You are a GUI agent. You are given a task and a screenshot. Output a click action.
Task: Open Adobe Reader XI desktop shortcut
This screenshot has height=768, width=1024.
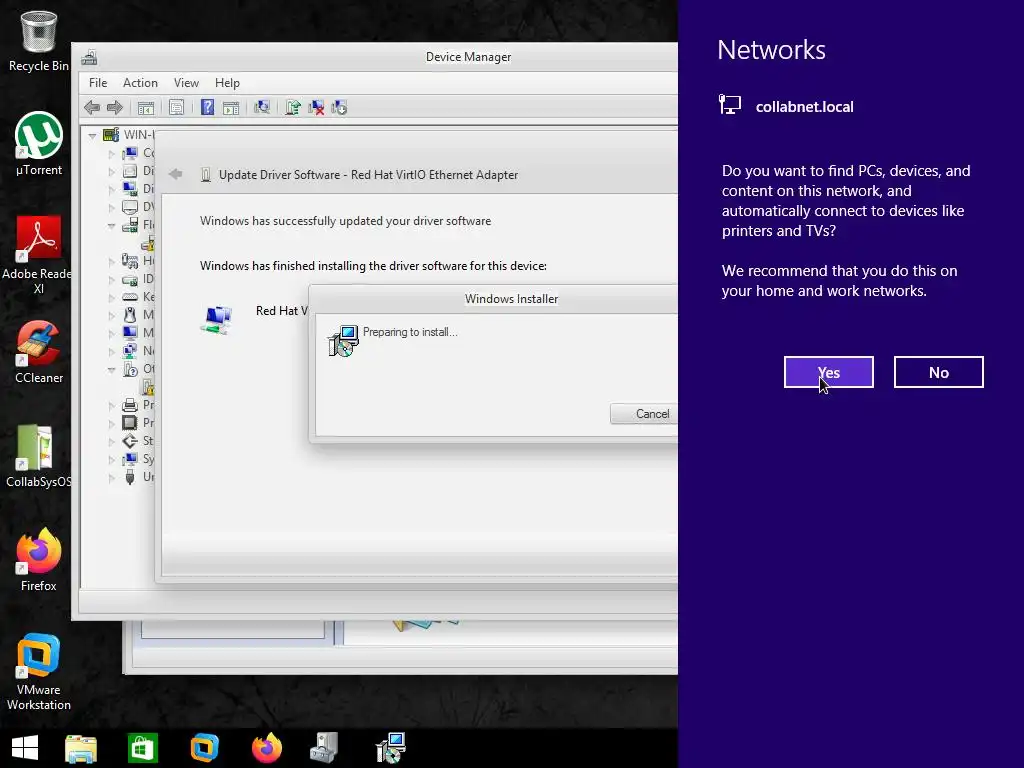coord(39,255)
